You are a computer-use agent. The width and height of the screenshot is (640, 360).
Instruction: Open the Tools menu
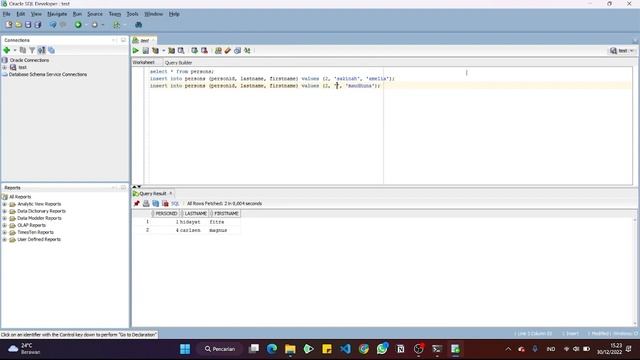(x=132, y=14)
